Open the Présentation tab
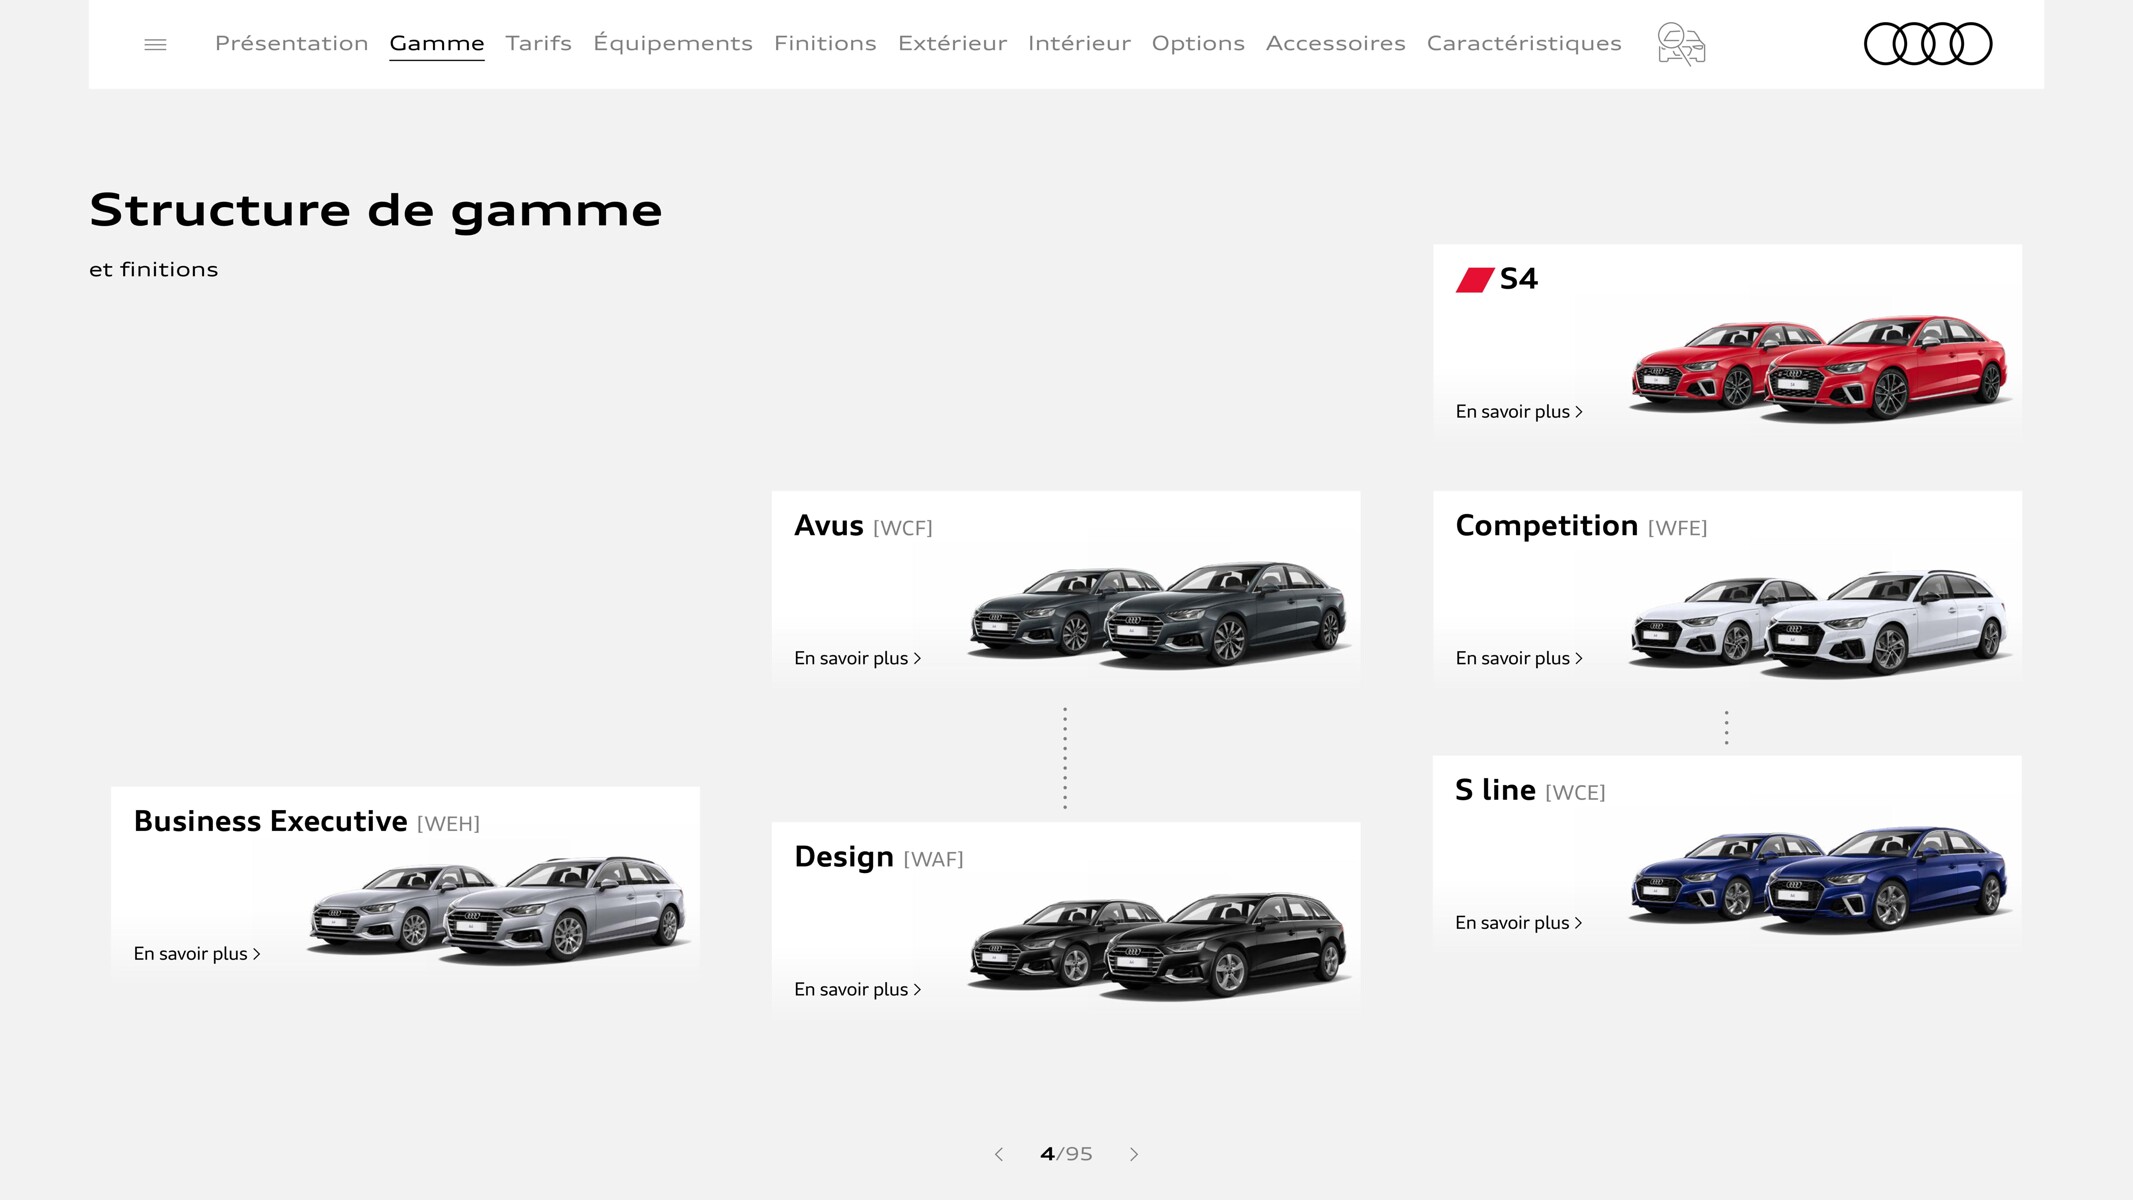 291,43
